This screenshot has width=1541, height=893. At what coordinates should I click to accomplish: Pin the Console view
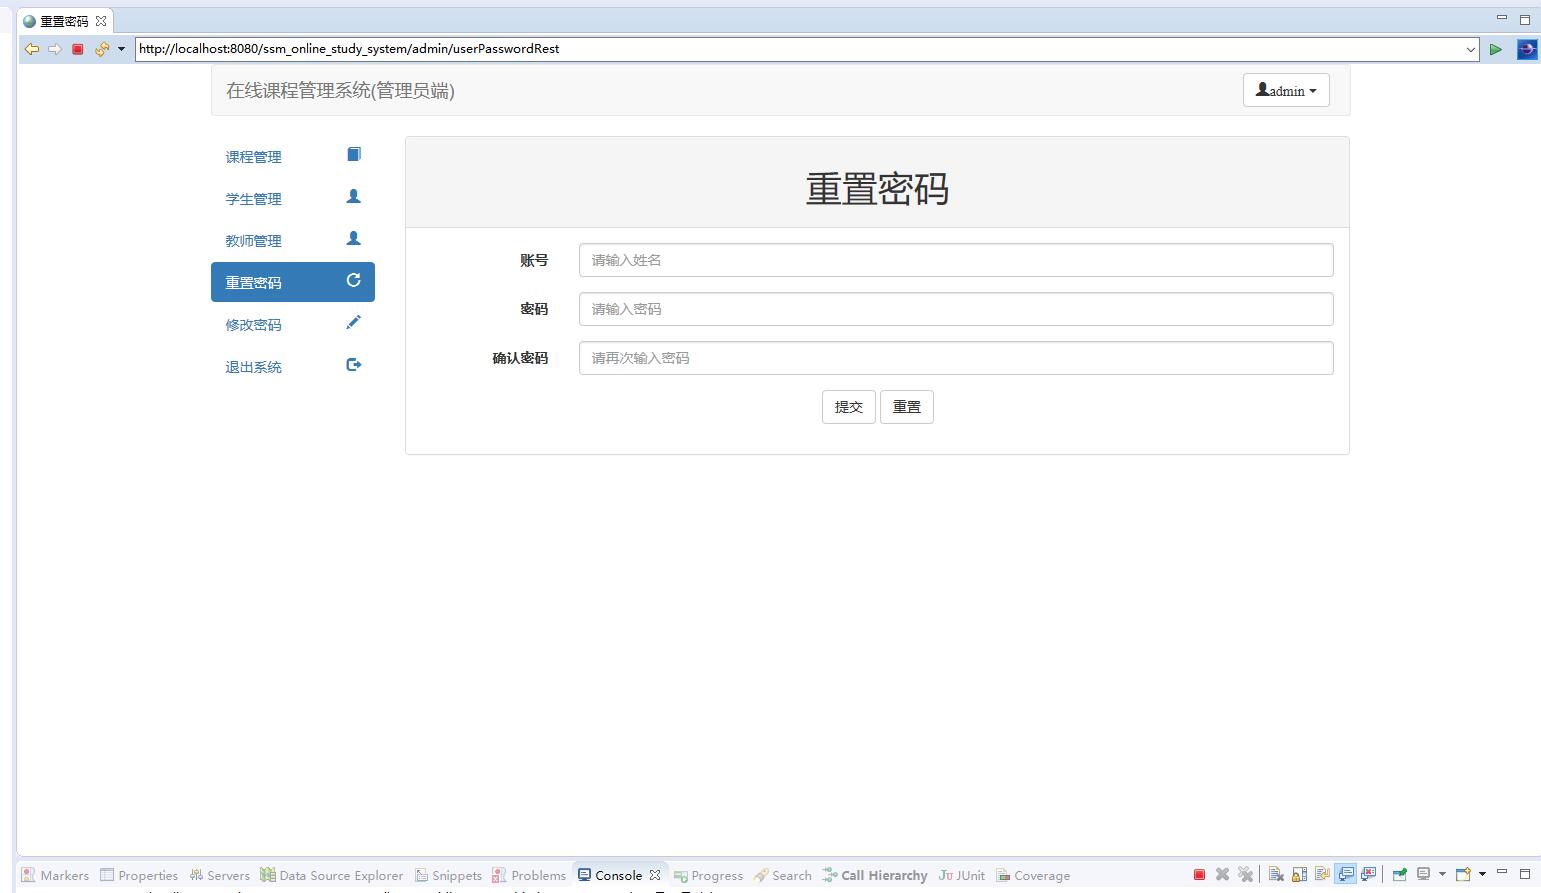coord(1398,873)
